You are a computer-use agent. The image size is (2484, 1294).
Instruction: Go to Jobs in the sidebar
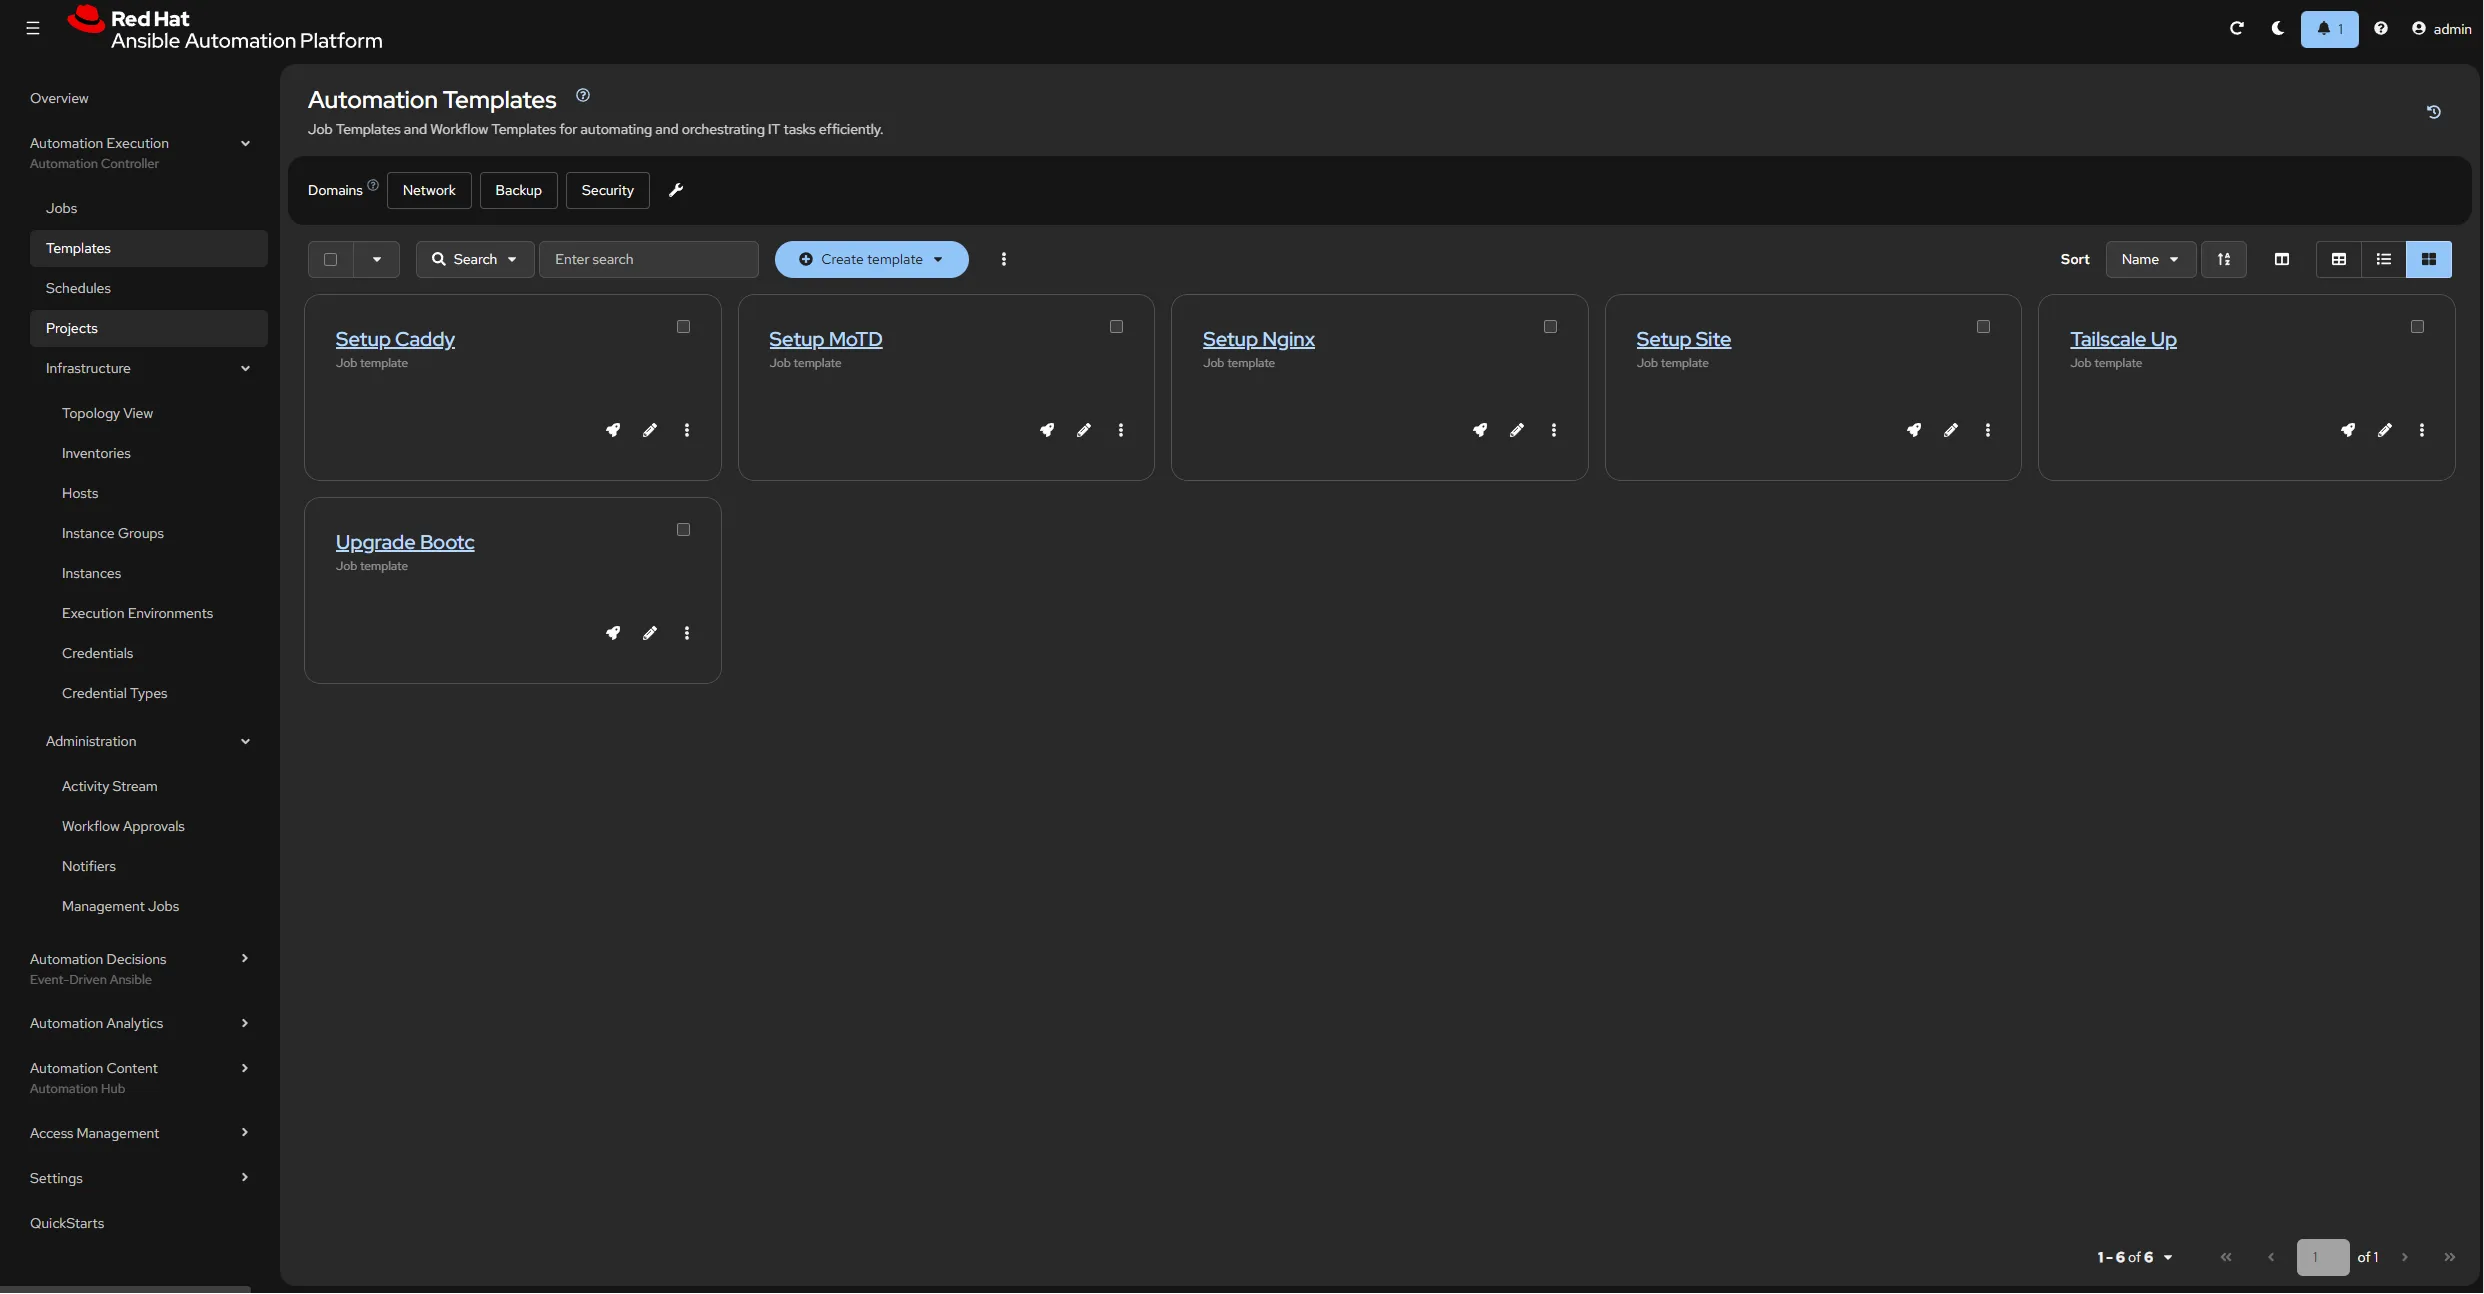[149, 208]
